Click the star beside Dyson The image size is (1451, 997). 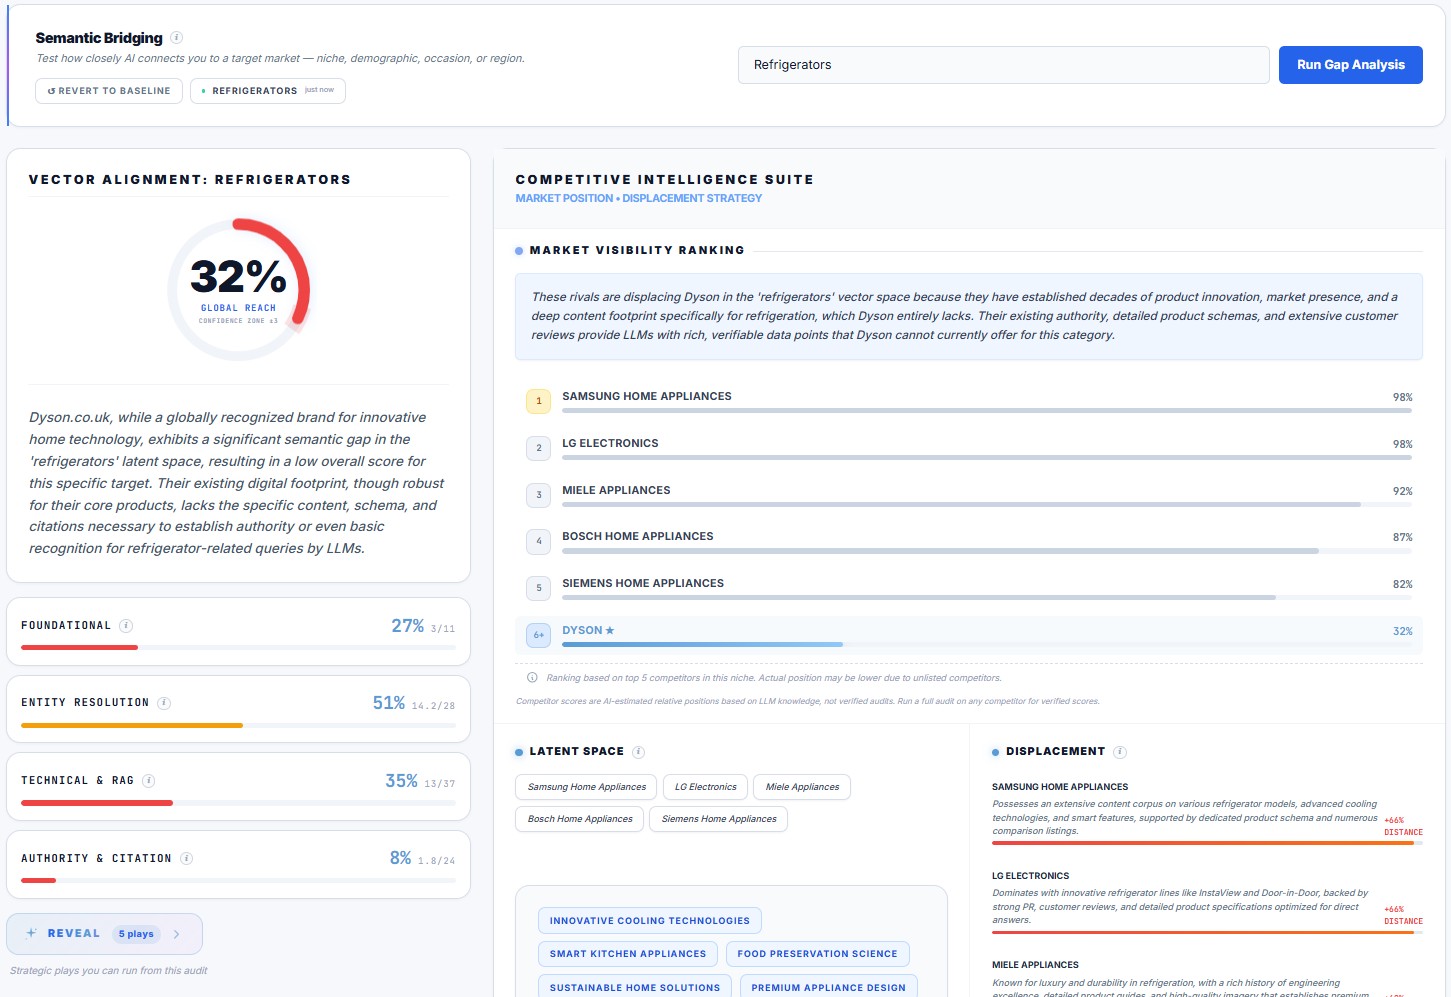point(610,630)
